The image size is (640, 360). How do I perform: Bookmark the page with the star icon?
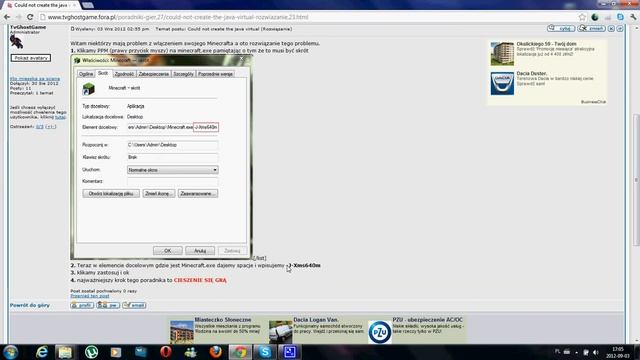click(582, 17)
